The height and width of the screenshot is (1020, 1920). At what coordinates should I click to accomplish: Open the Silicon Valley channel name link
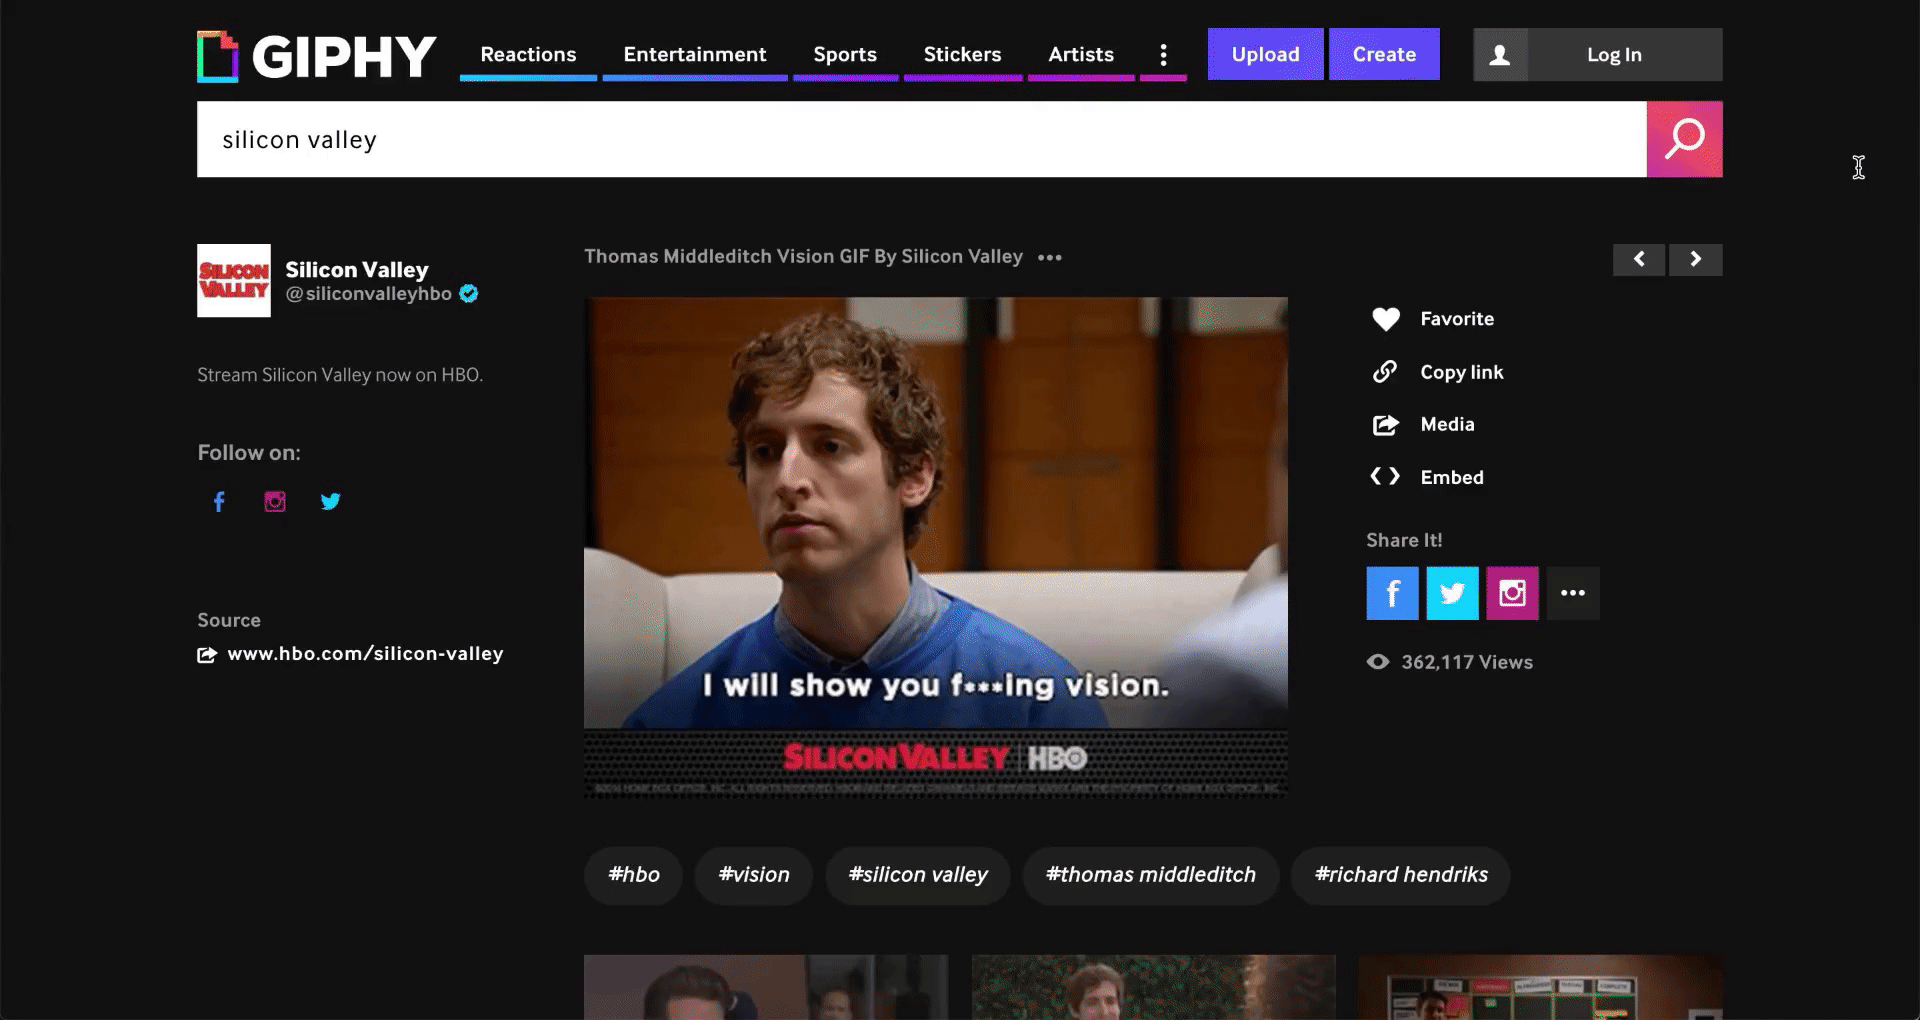357,269
